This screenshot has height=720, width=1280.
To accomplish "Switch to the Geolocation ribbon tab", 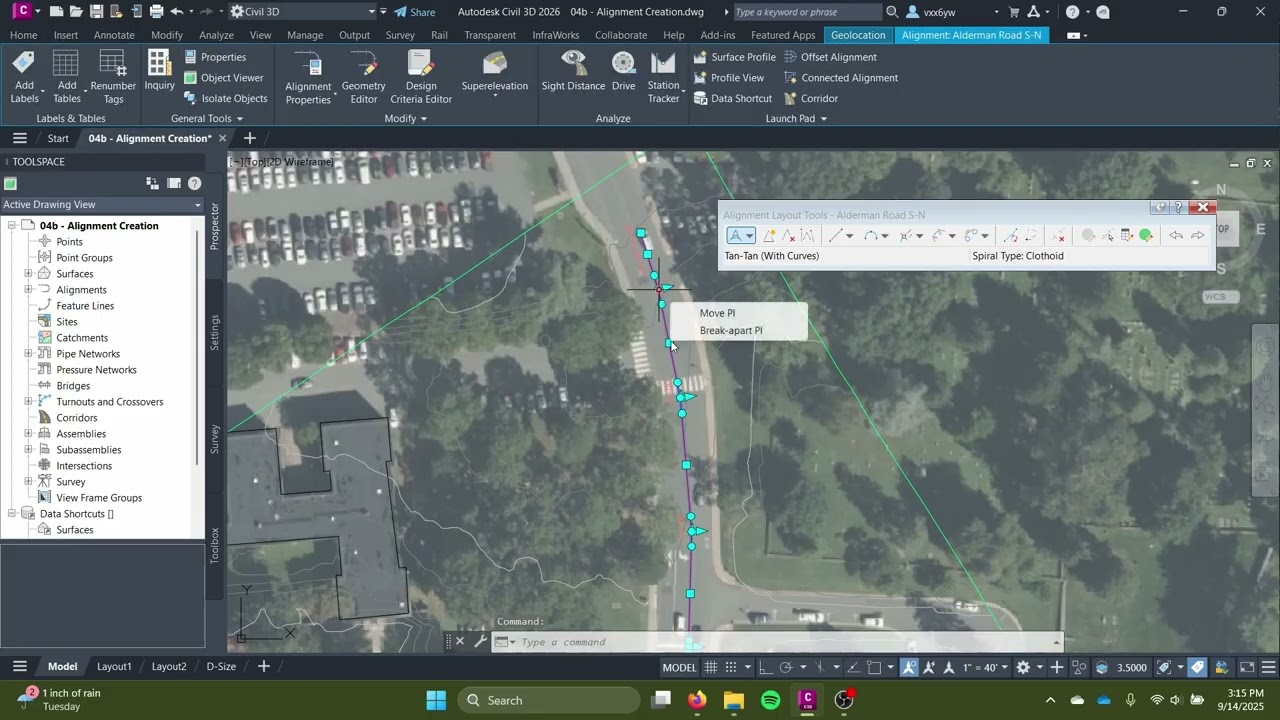I will tap(858, 35).
